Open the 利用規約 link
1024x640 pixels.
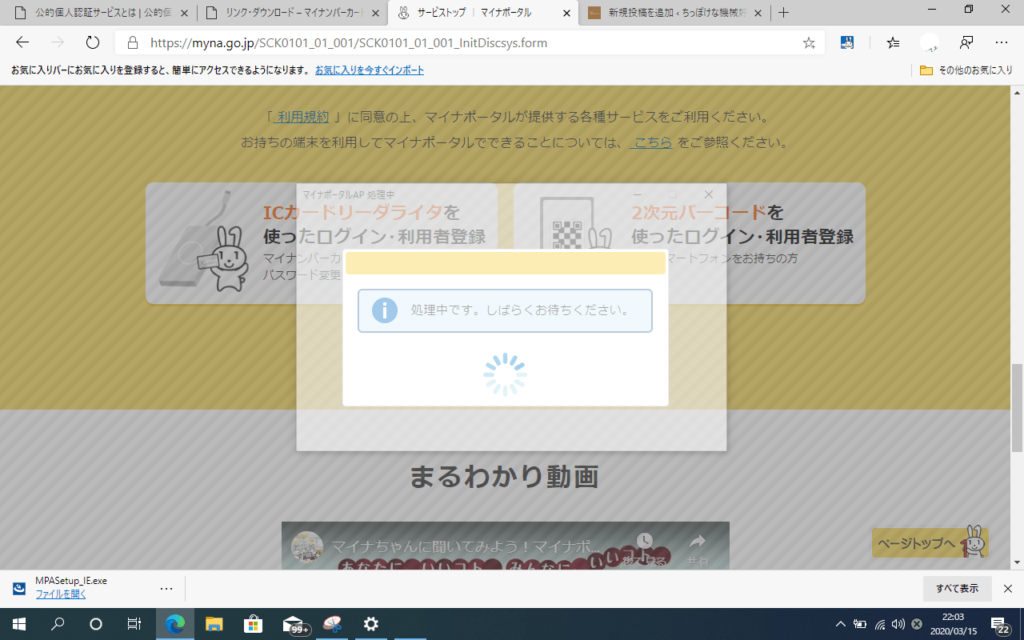coord(301,117)
